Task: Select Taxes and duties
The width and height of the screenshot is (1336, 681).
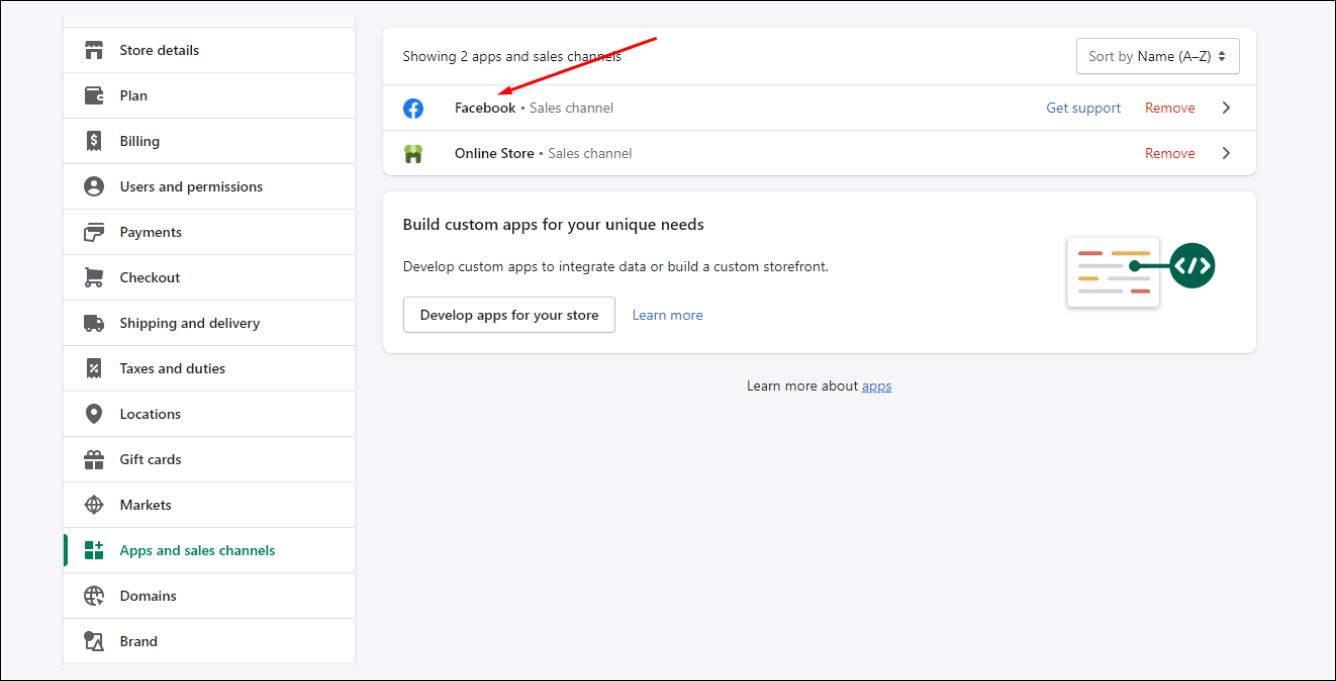Action: [x=209, y=369]
